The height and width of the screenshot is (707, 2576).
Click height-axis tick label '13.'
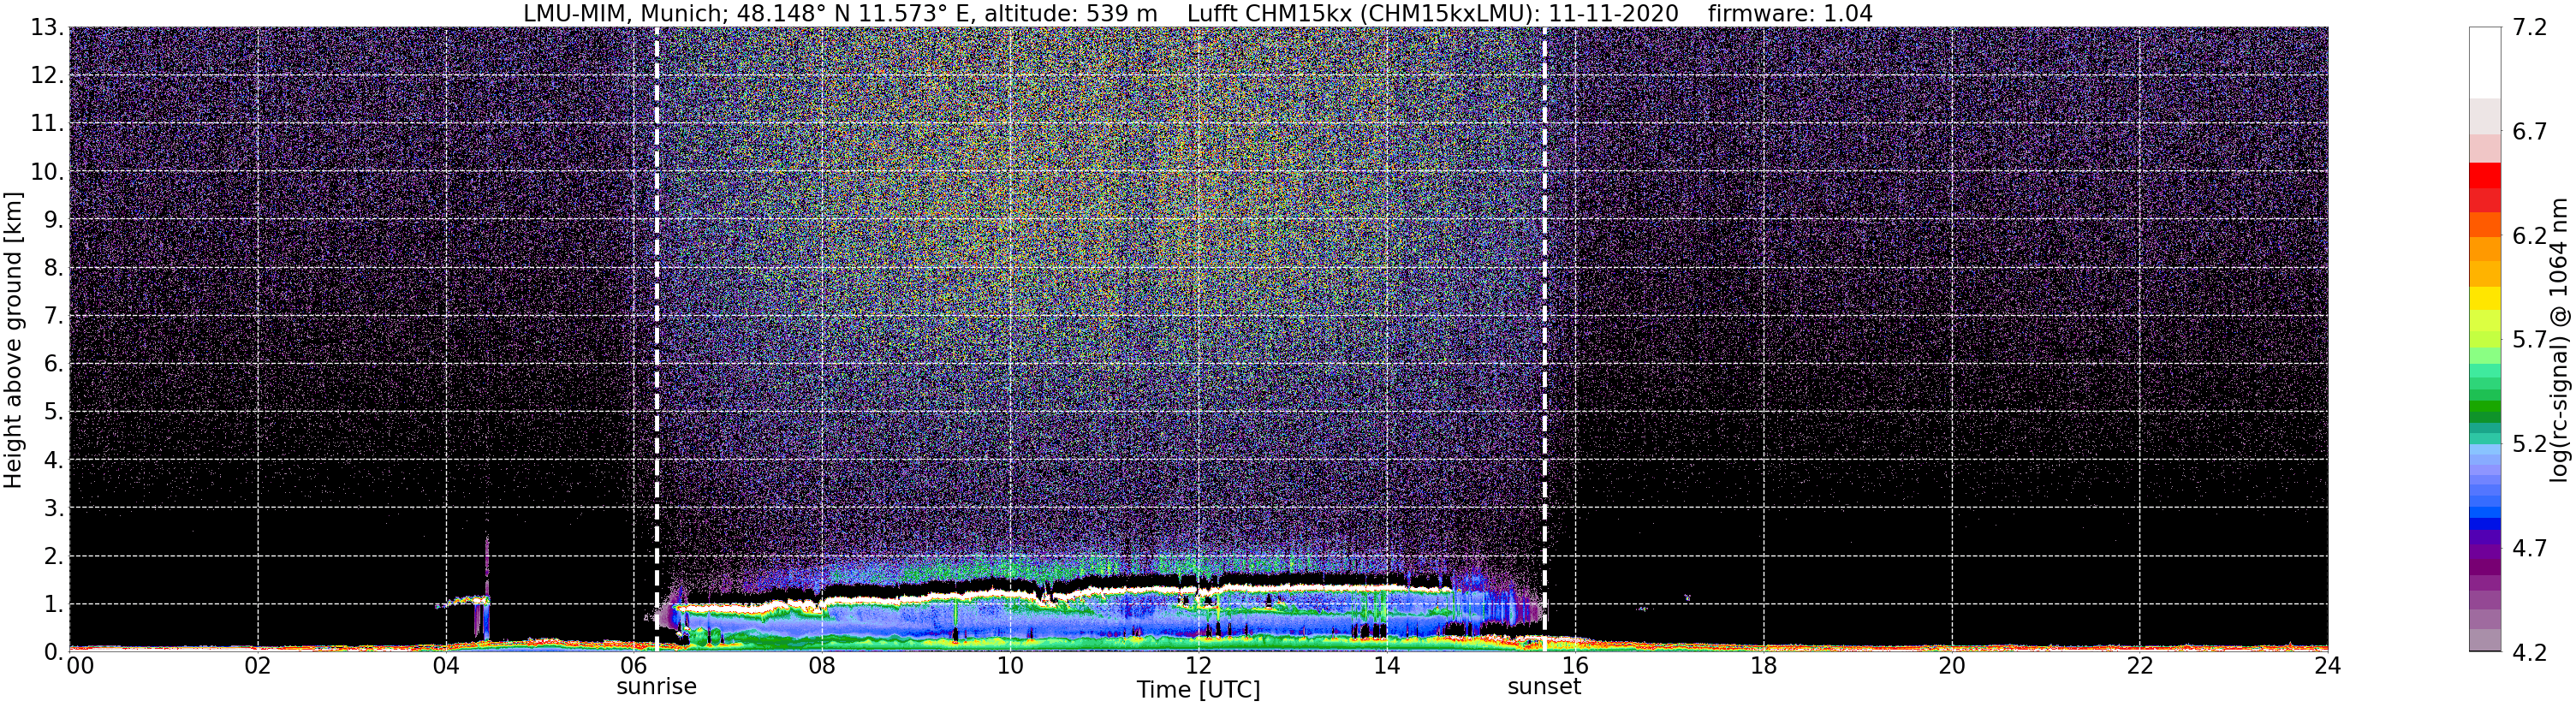click(x=47, y=28)
